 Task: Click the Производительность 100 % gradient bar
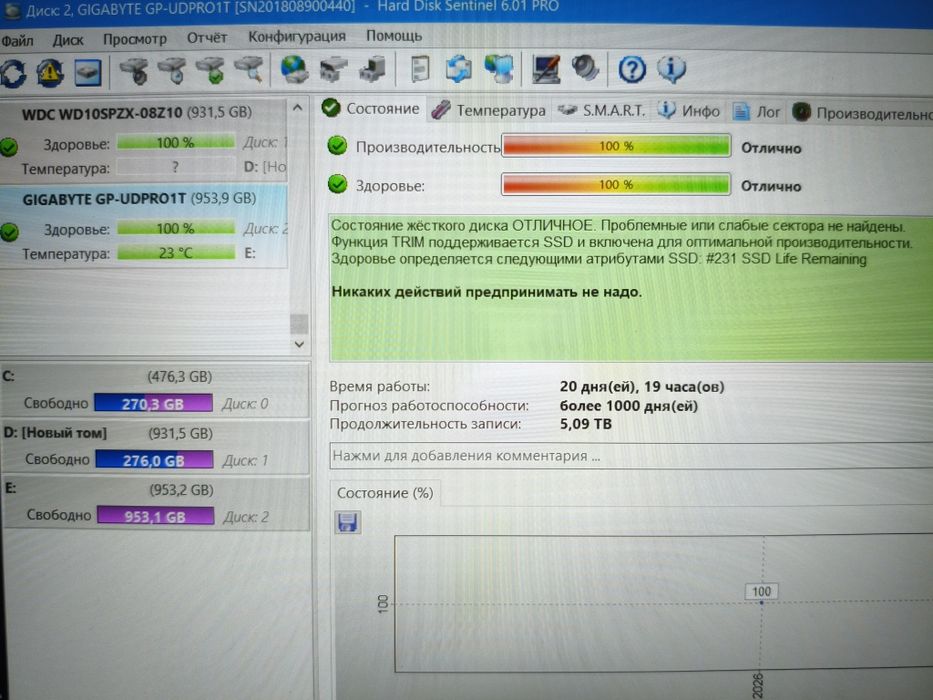[x=616, y=146]
